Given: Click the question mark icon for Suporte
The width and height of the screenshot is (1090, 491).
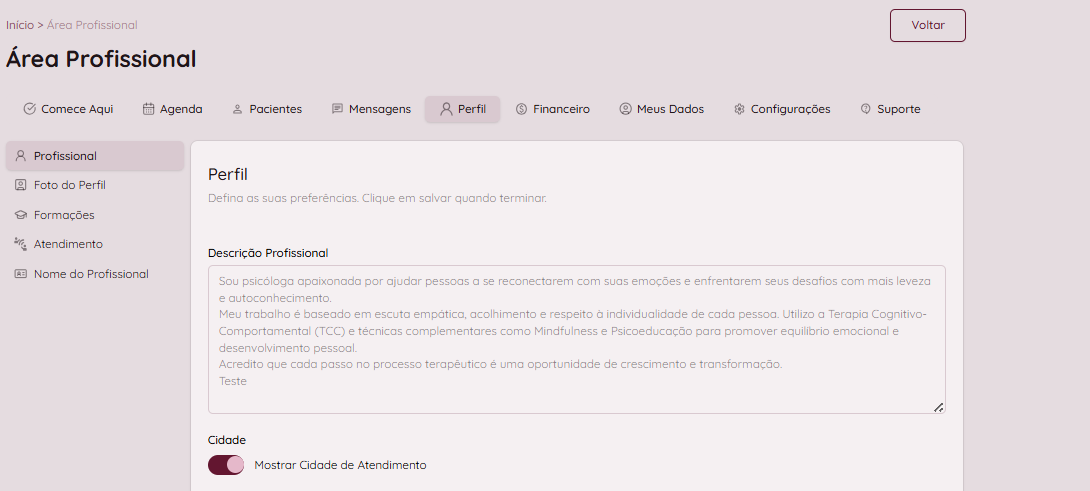Looking at the screenshot, I should [865, 109].
